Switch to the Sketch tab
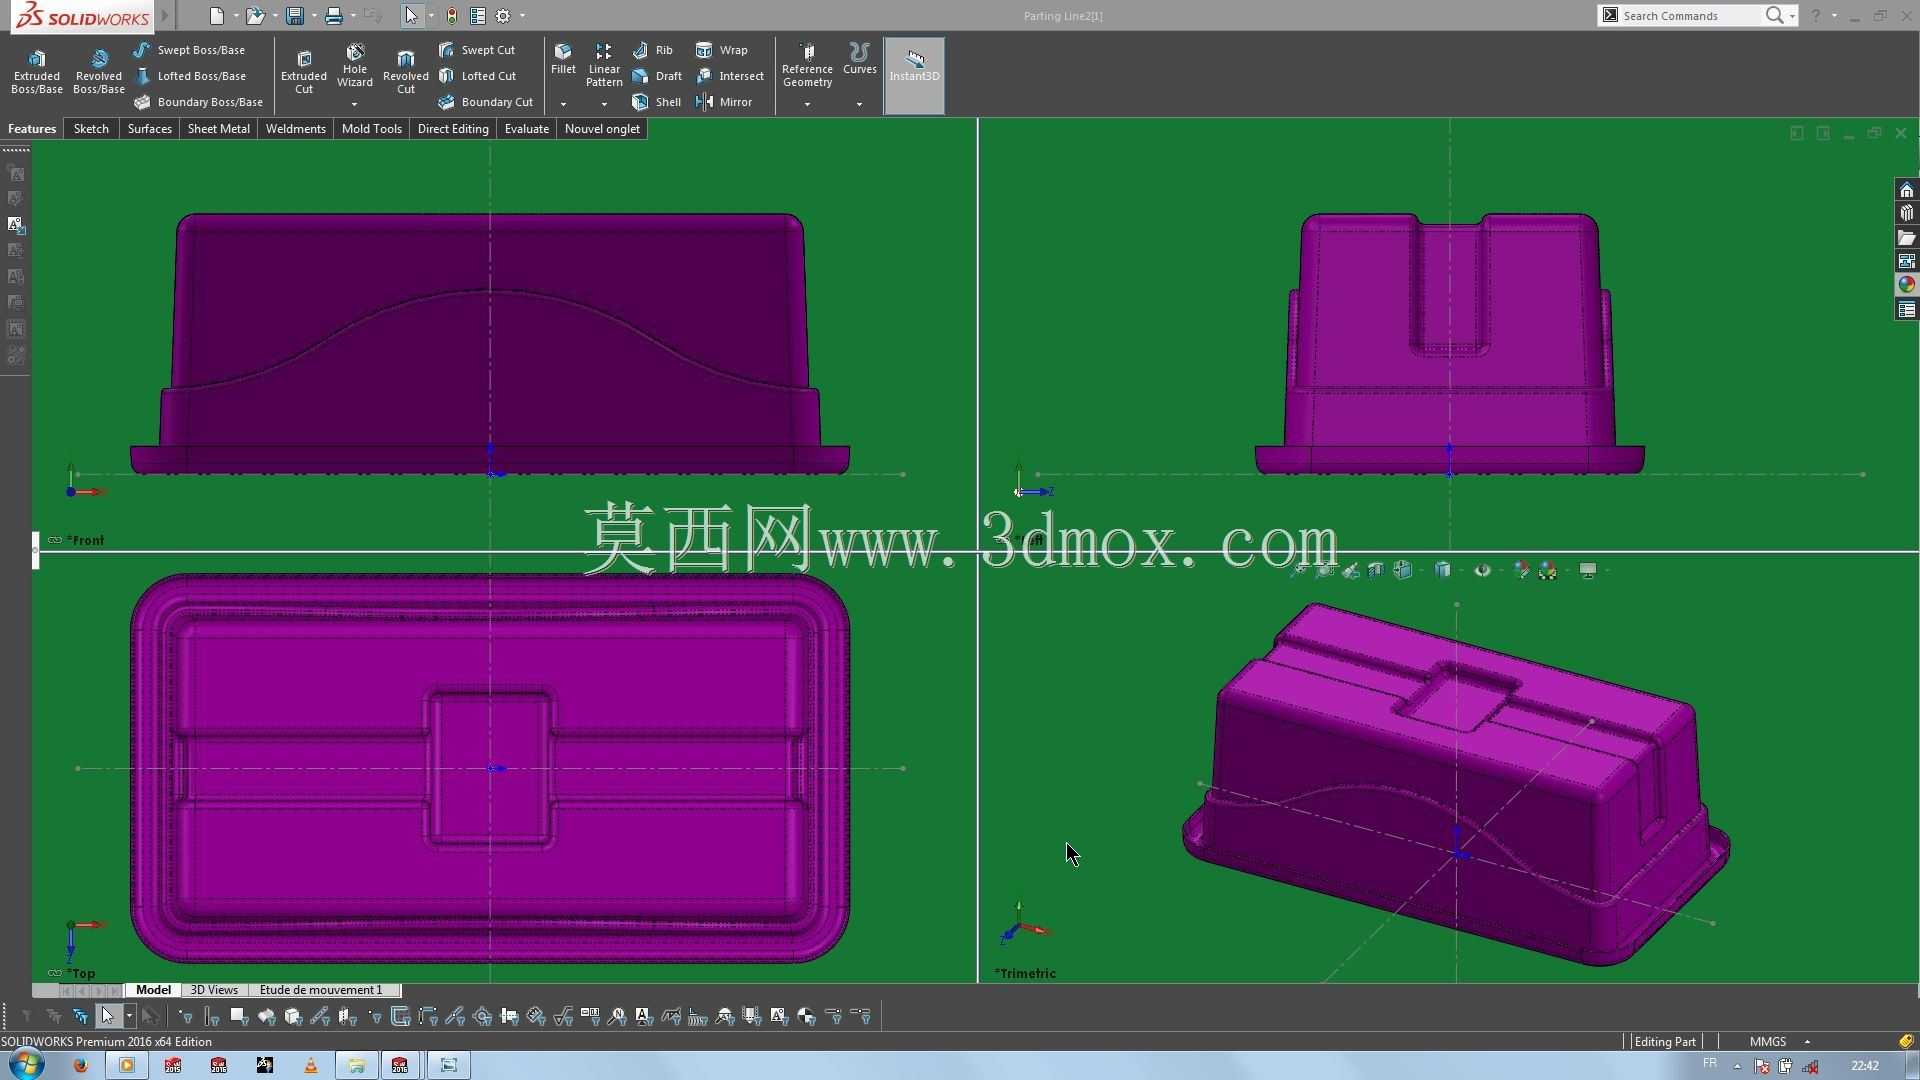The height and width of the screenshot is (1080, 1920). [91, 129]
